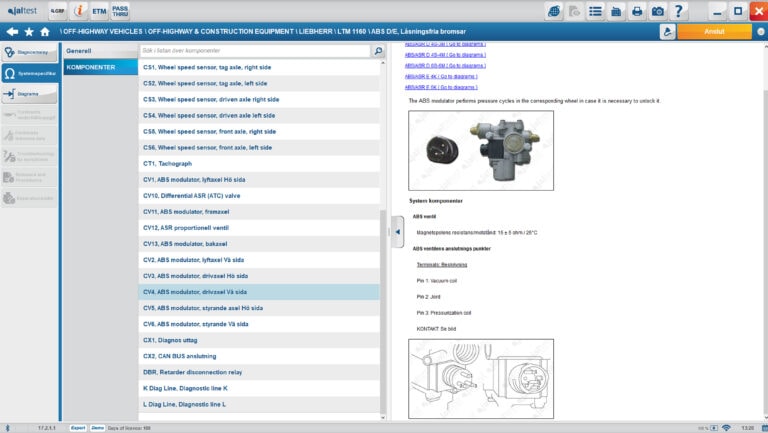
Task: Open ABS/ASR E 6K diagrams link
Action: [x=441, y=87]
